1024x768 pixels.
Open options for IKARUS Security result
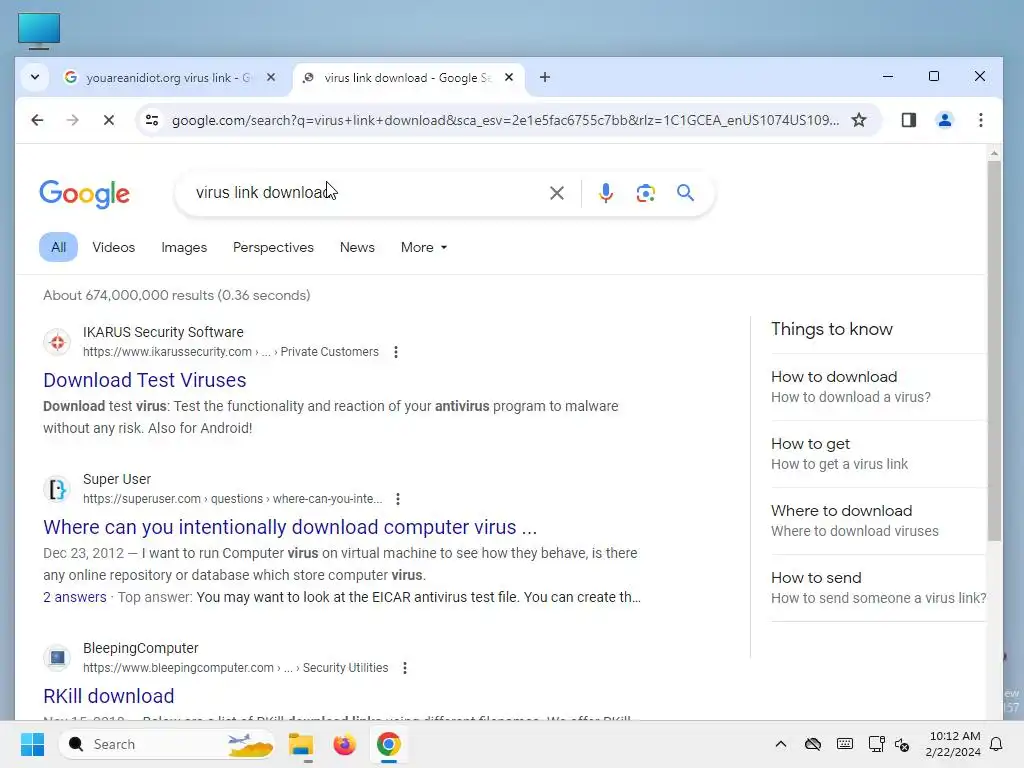tap(396, 352)
